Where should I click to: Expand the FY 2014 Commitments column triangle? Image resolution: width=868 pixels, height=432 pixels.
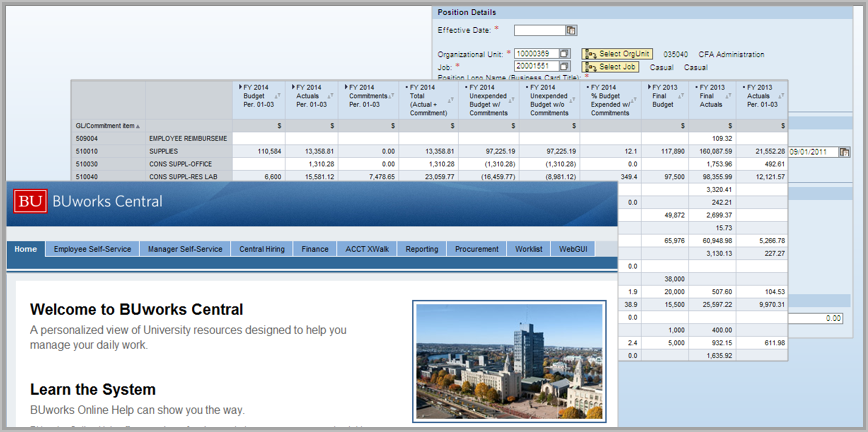(347, 88)
